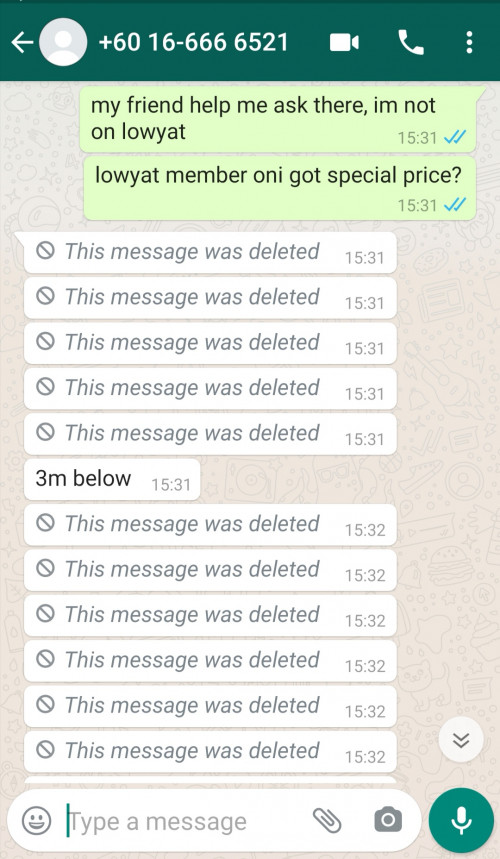The height and width of the screenshot is (859, 500).
Task: Tap the last fully visible deleted message at 15:32
Action: 210,752
